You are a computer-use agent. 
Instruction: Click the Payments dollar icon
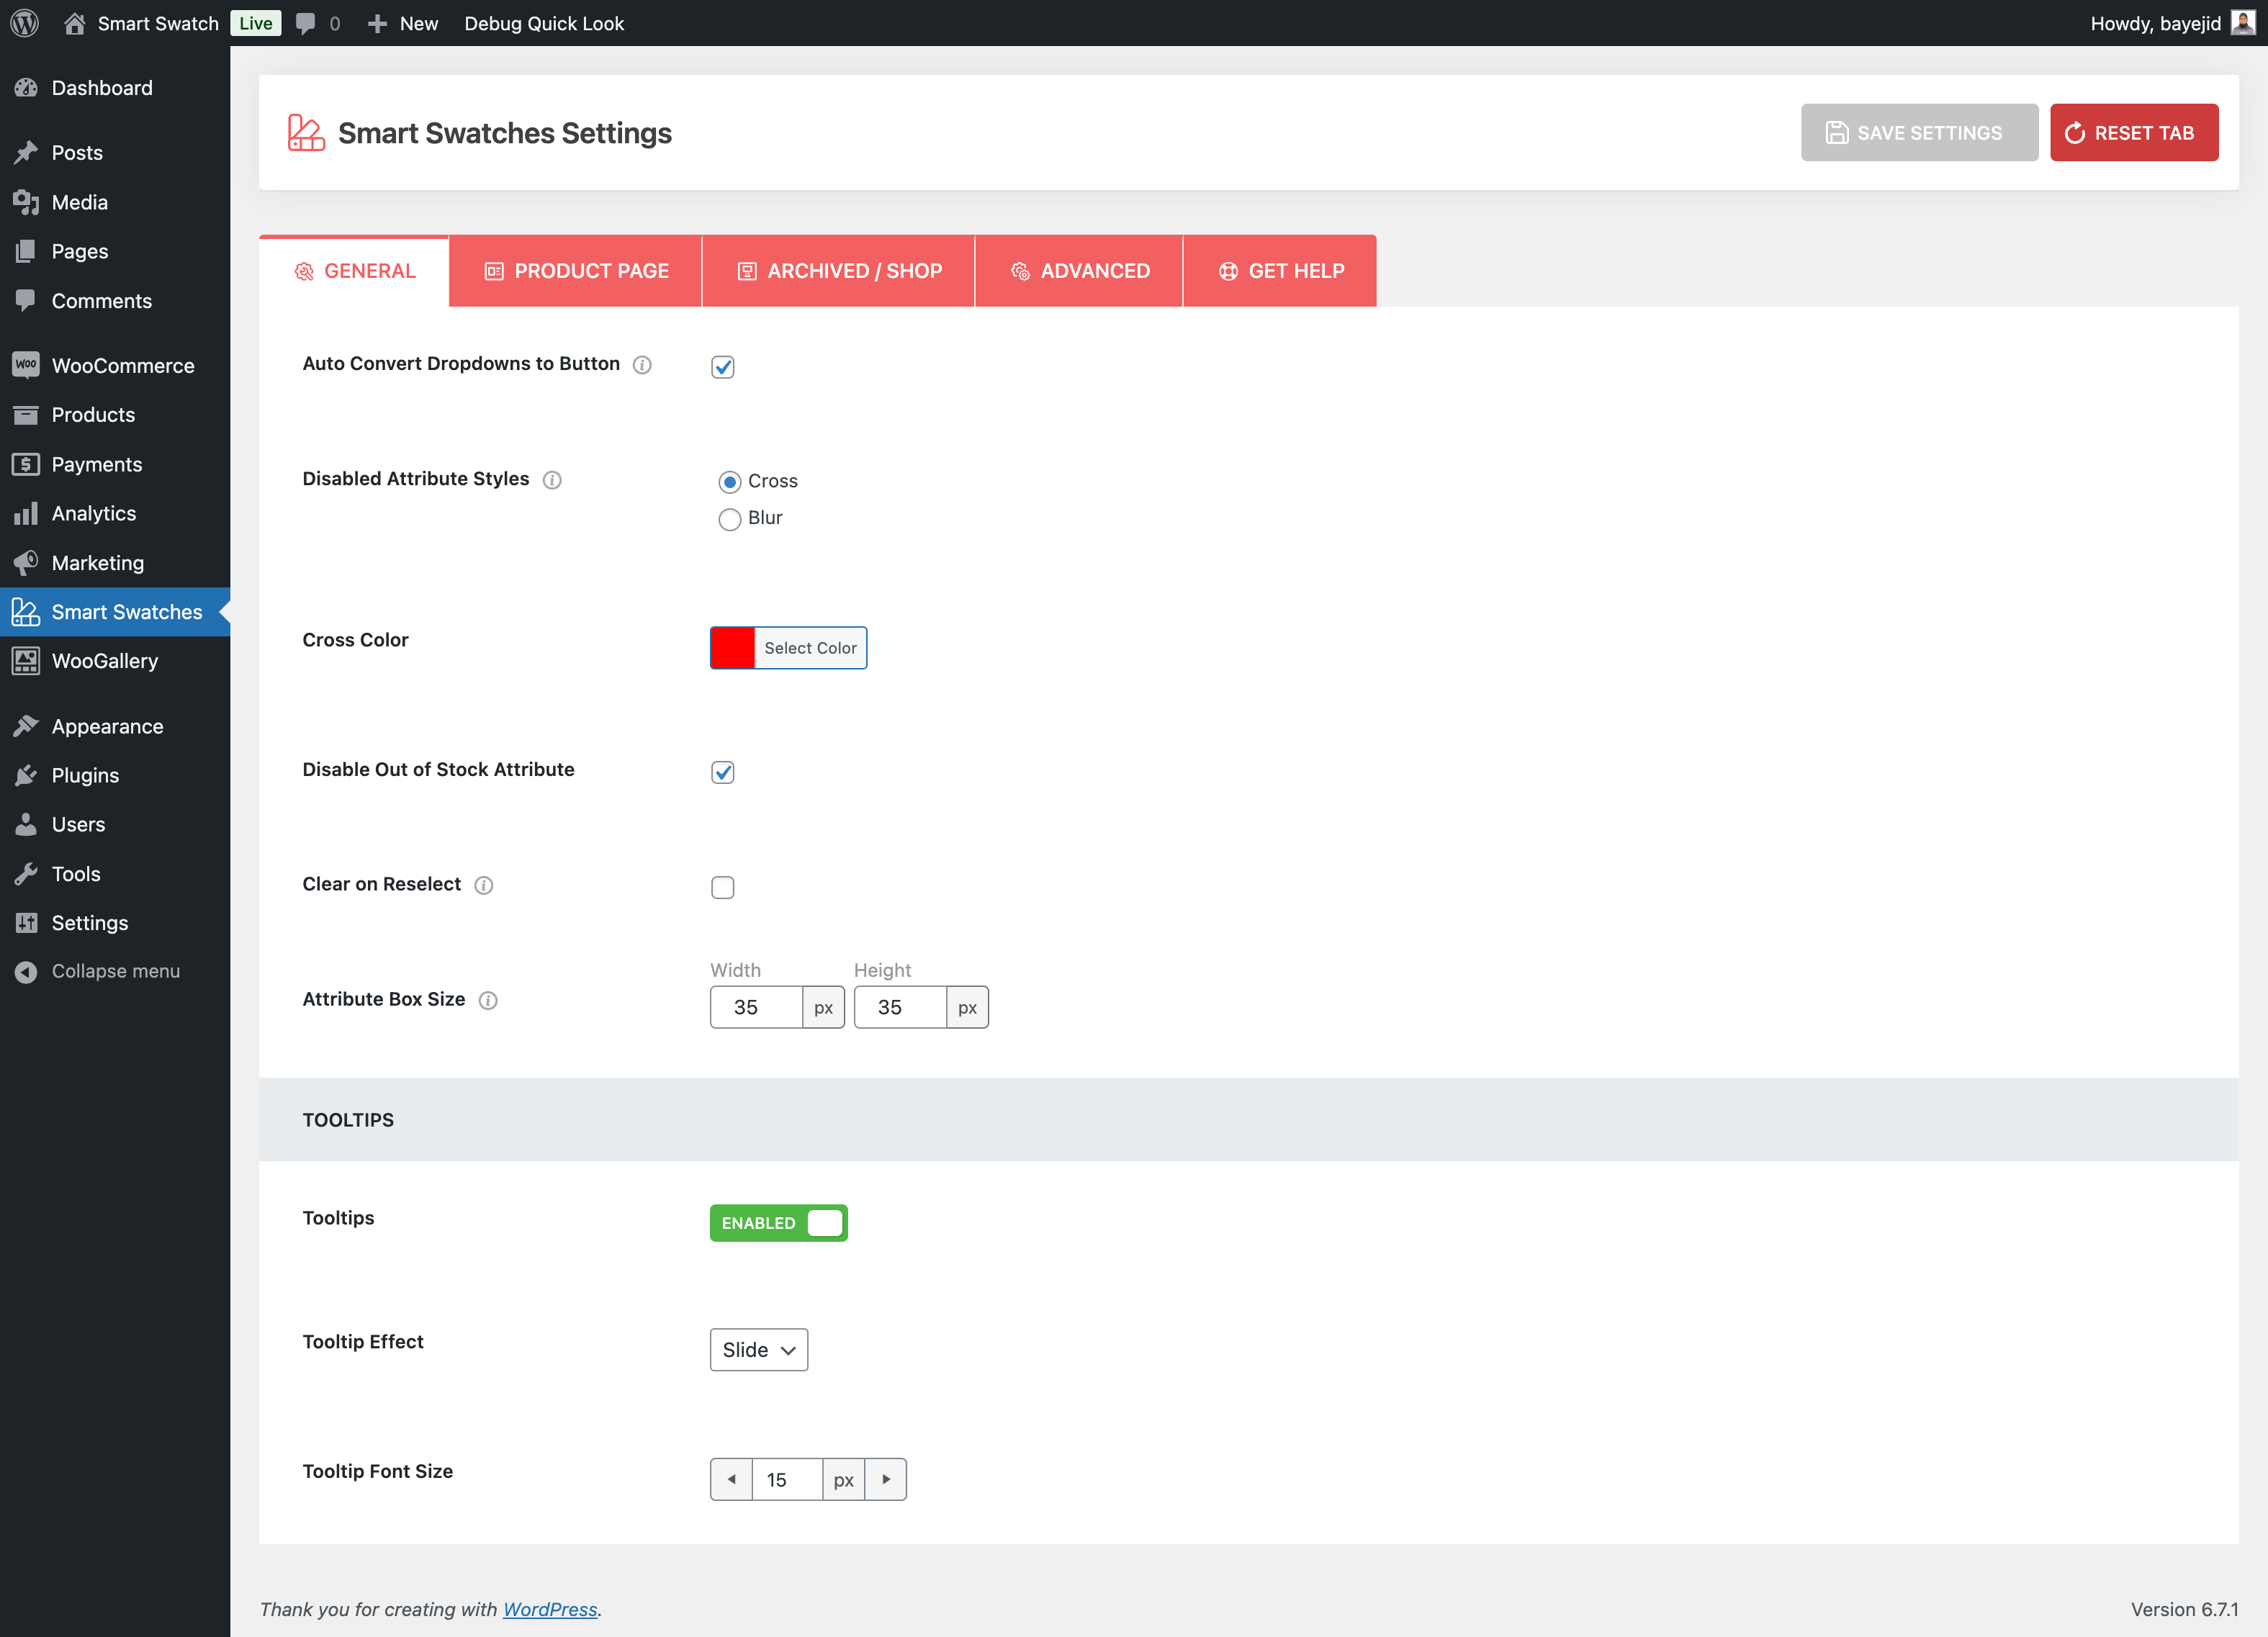point(26,464)
